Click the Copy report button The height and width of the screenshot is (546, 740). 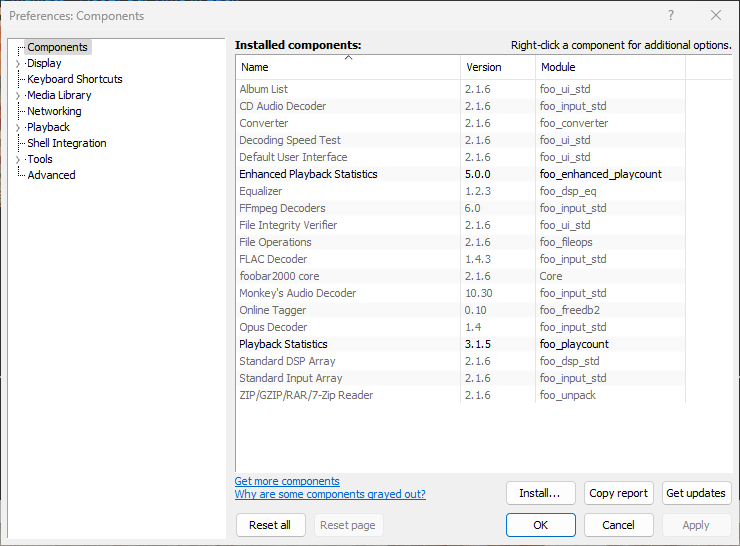618,493
